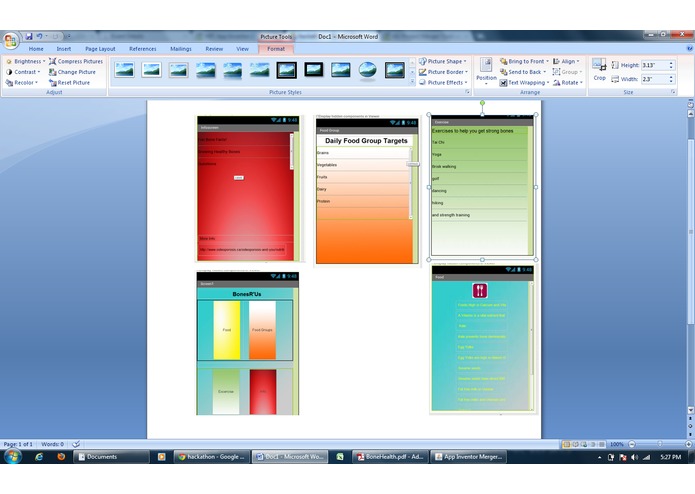
Task: Open the Review ribbon tab
Action: [214, 49]
